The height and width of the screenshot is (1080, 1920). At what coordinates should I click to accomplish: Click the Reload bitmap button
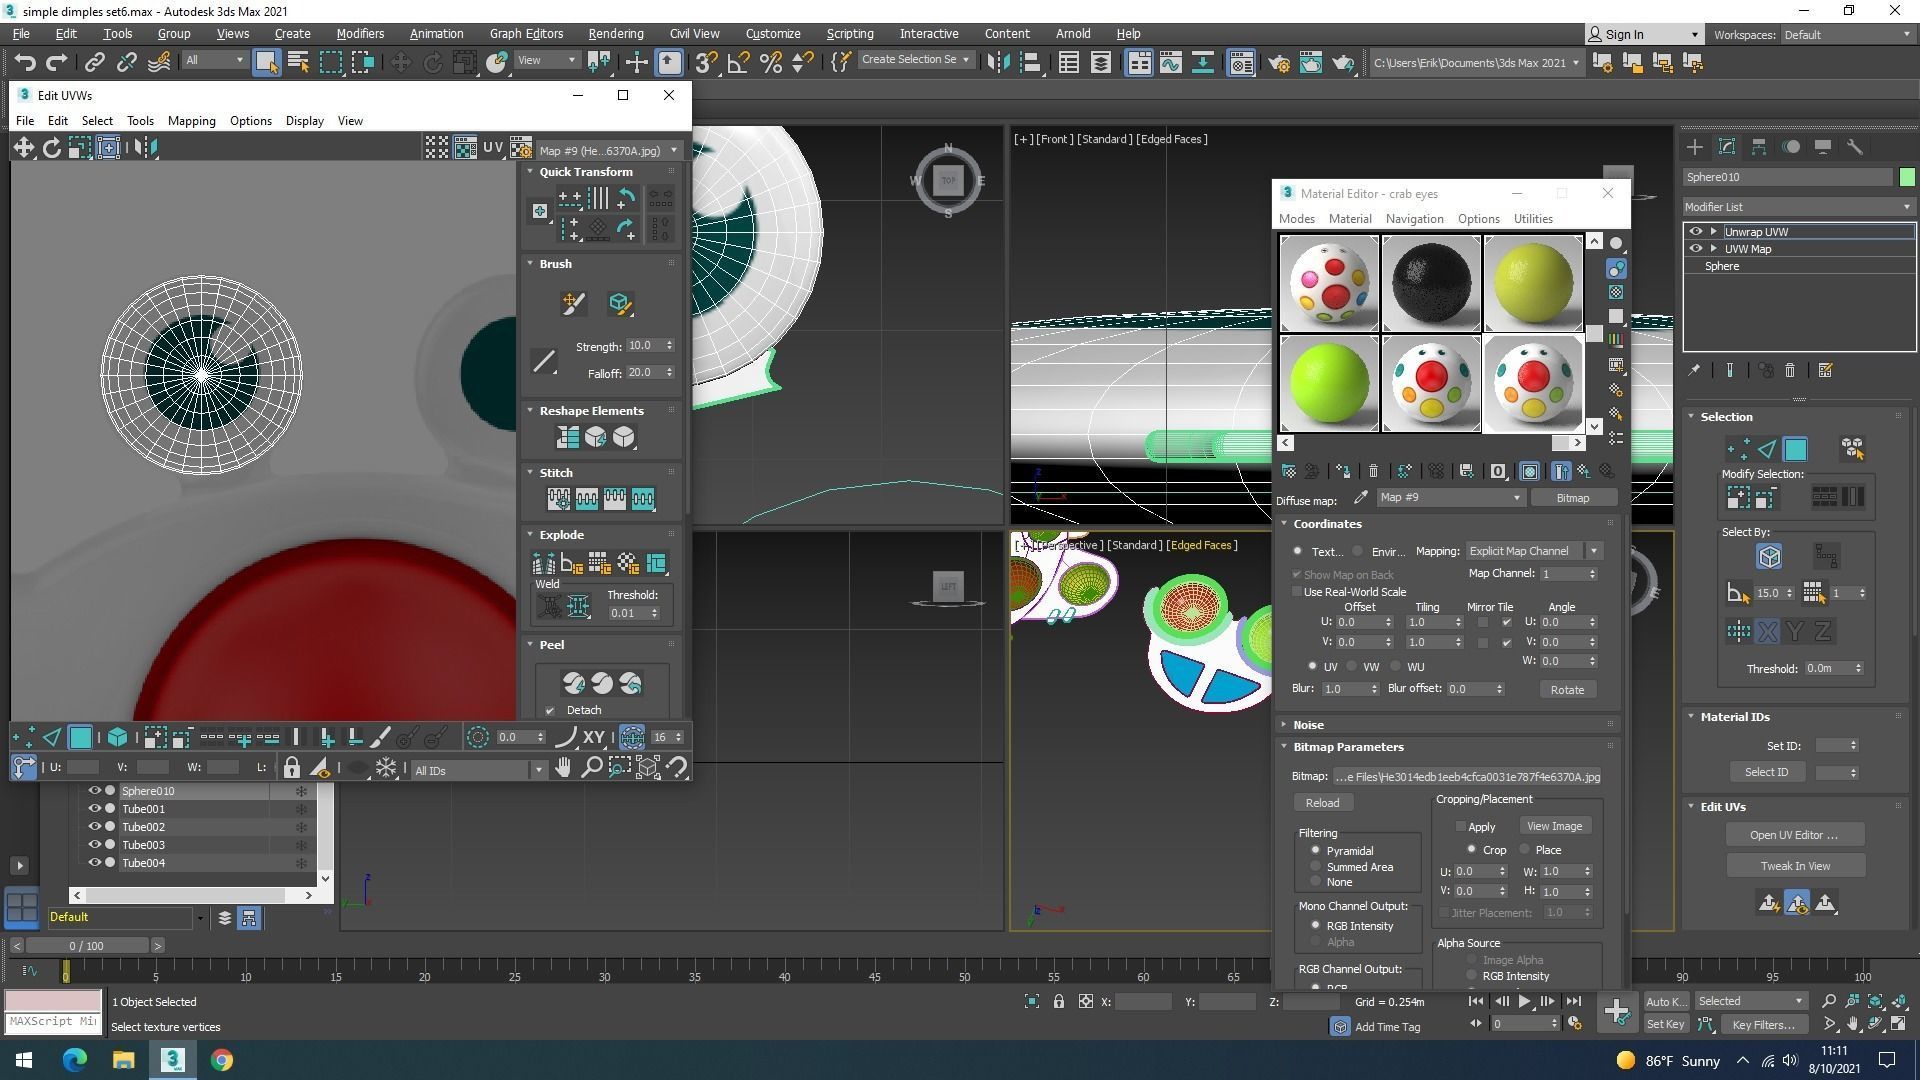click(1321, 803)
